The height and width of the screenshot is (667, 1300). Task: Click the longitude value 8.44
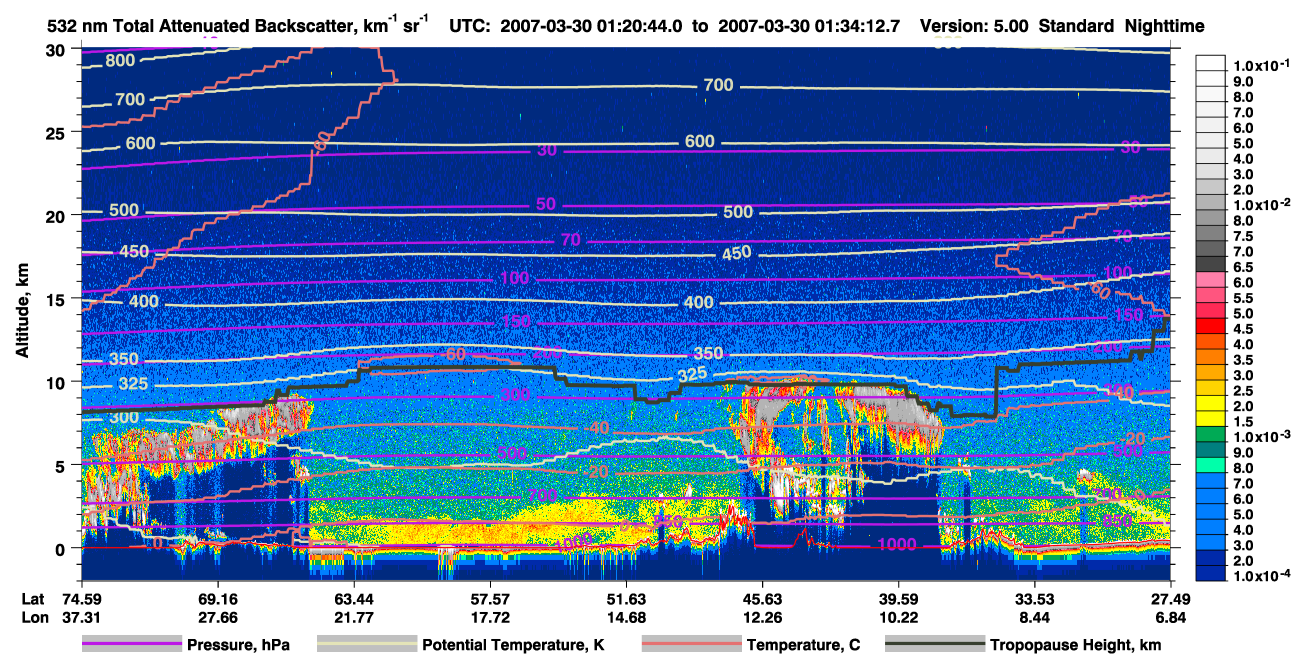[x=1034, y=617]
